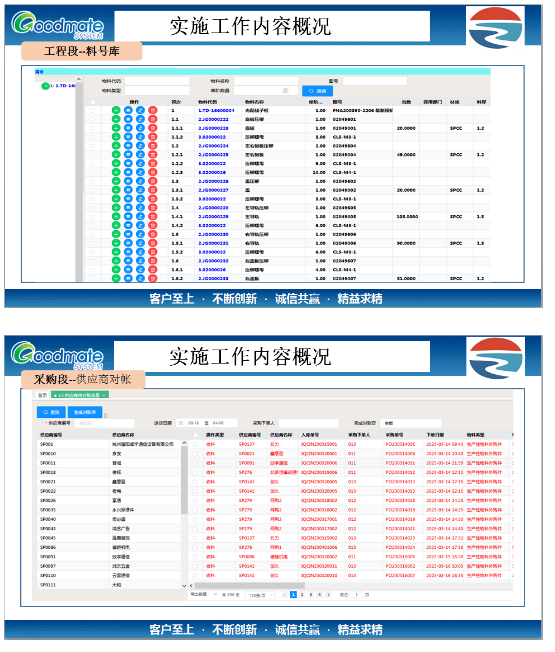Close supplier reconciliation tab with x
Screen dimensions: 555x652
[x=104, y=395]
